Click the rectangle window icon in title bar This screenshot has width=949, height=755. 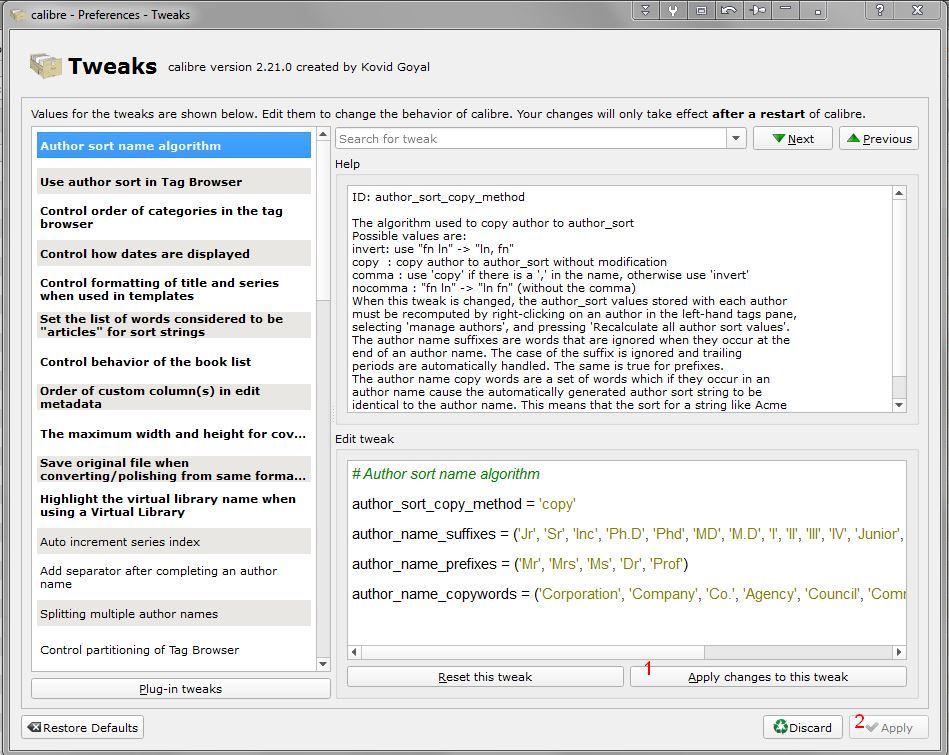coord(701,10)
